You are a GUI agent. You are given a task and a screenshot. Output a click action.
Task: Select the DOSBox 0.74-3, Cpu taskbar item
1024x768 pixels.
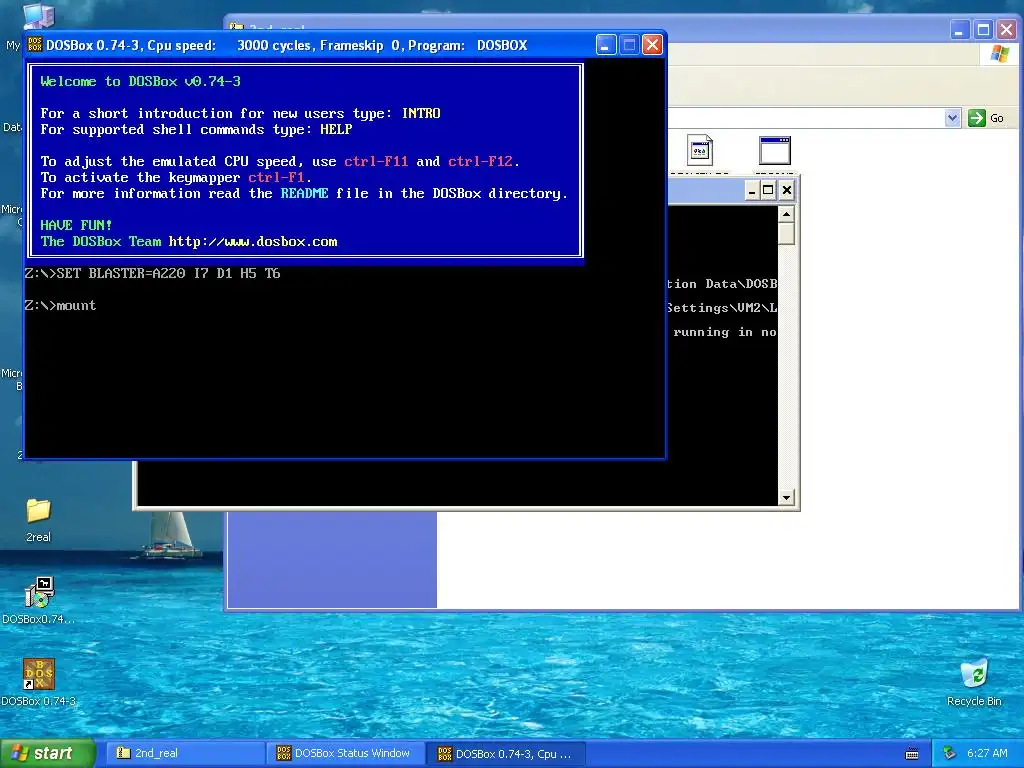coord(507,753)
